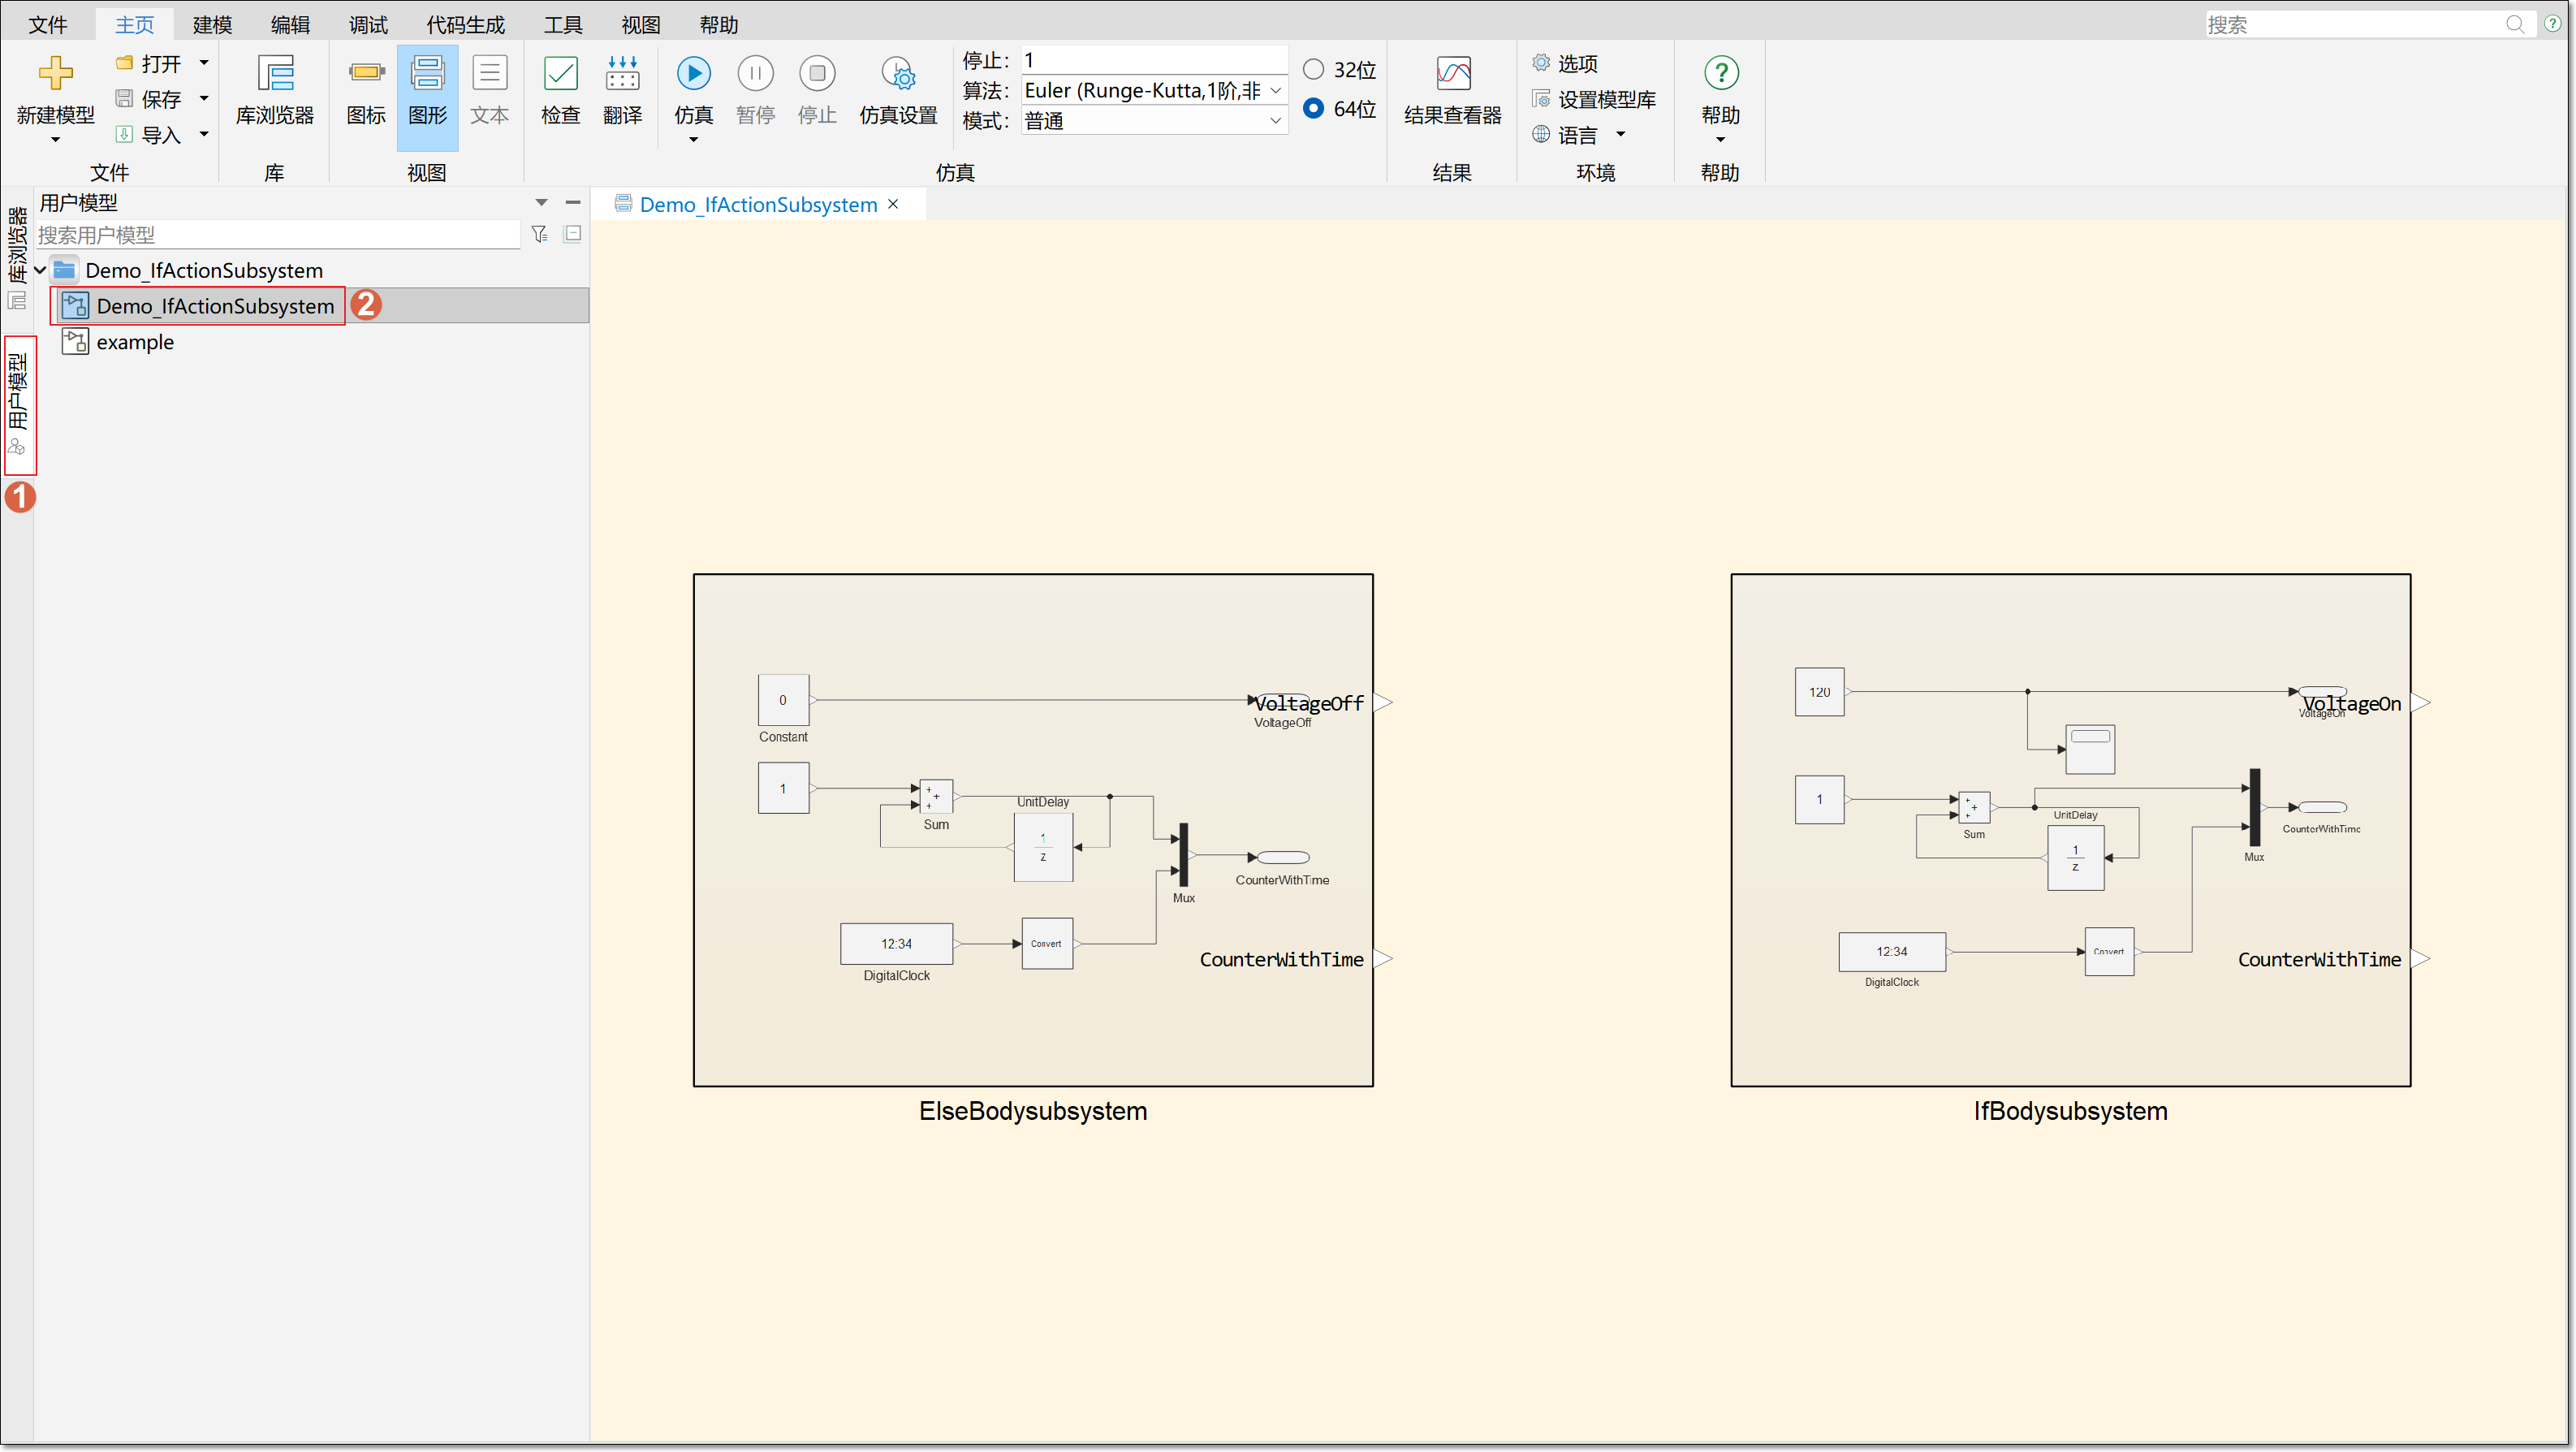Click 设置模型库 button
Screen dimensions: 2576x1452
point(1605,99)
